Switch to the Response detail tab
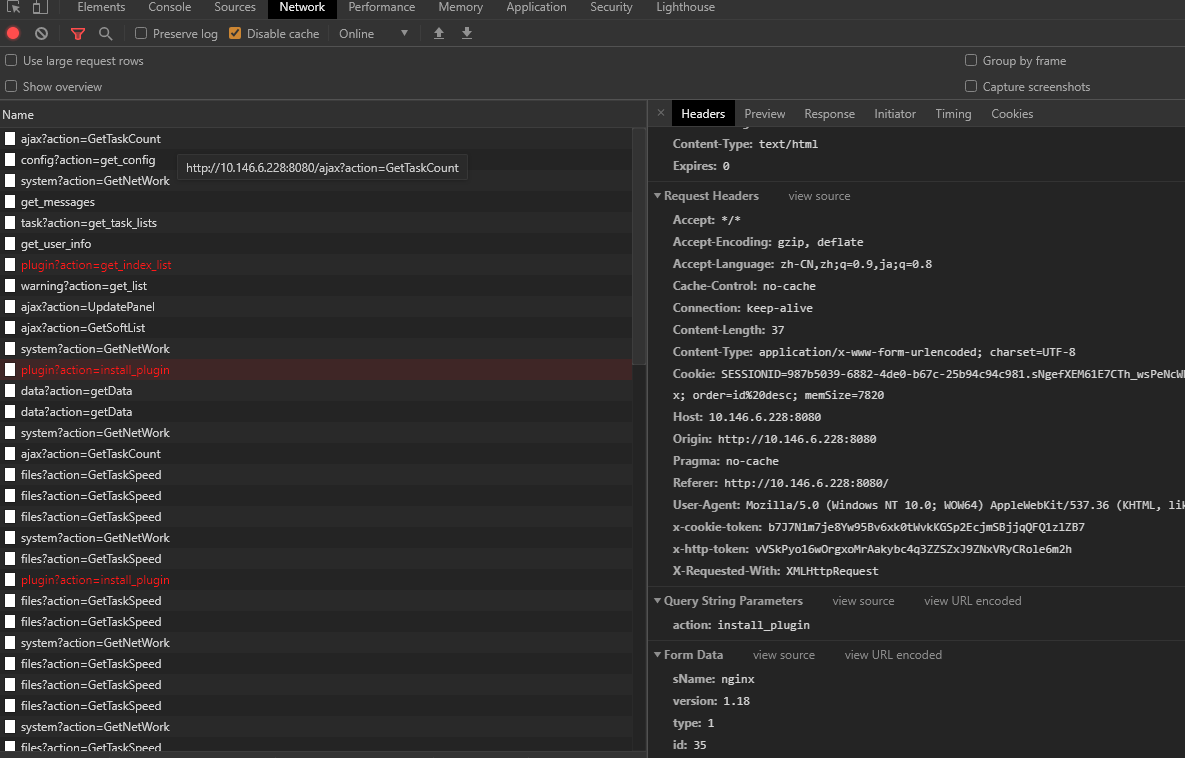 [829, 113]
